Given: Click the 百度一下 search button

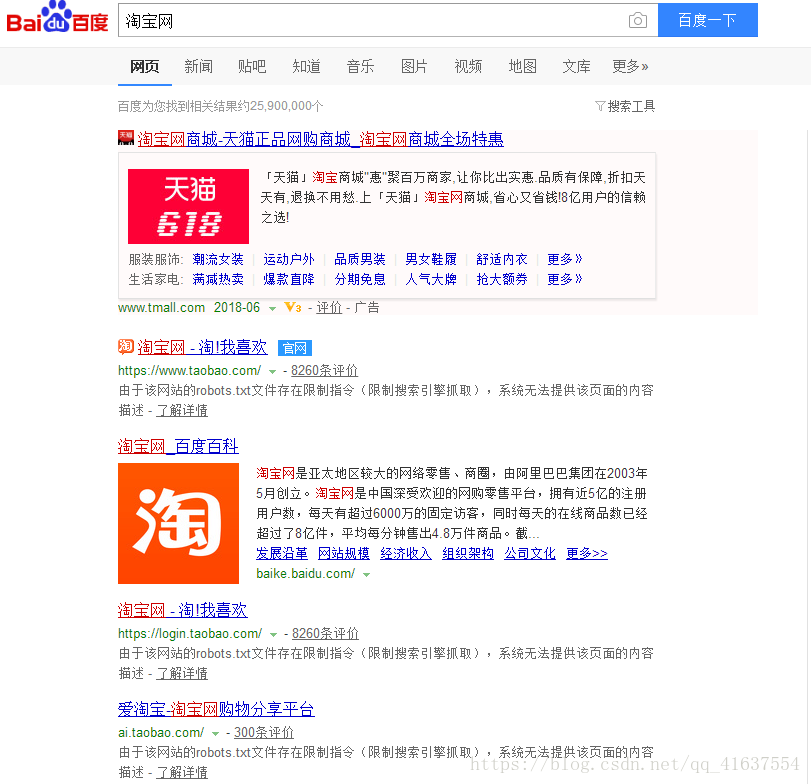Looking at the screenshot, I should click(x=708, y=20).
